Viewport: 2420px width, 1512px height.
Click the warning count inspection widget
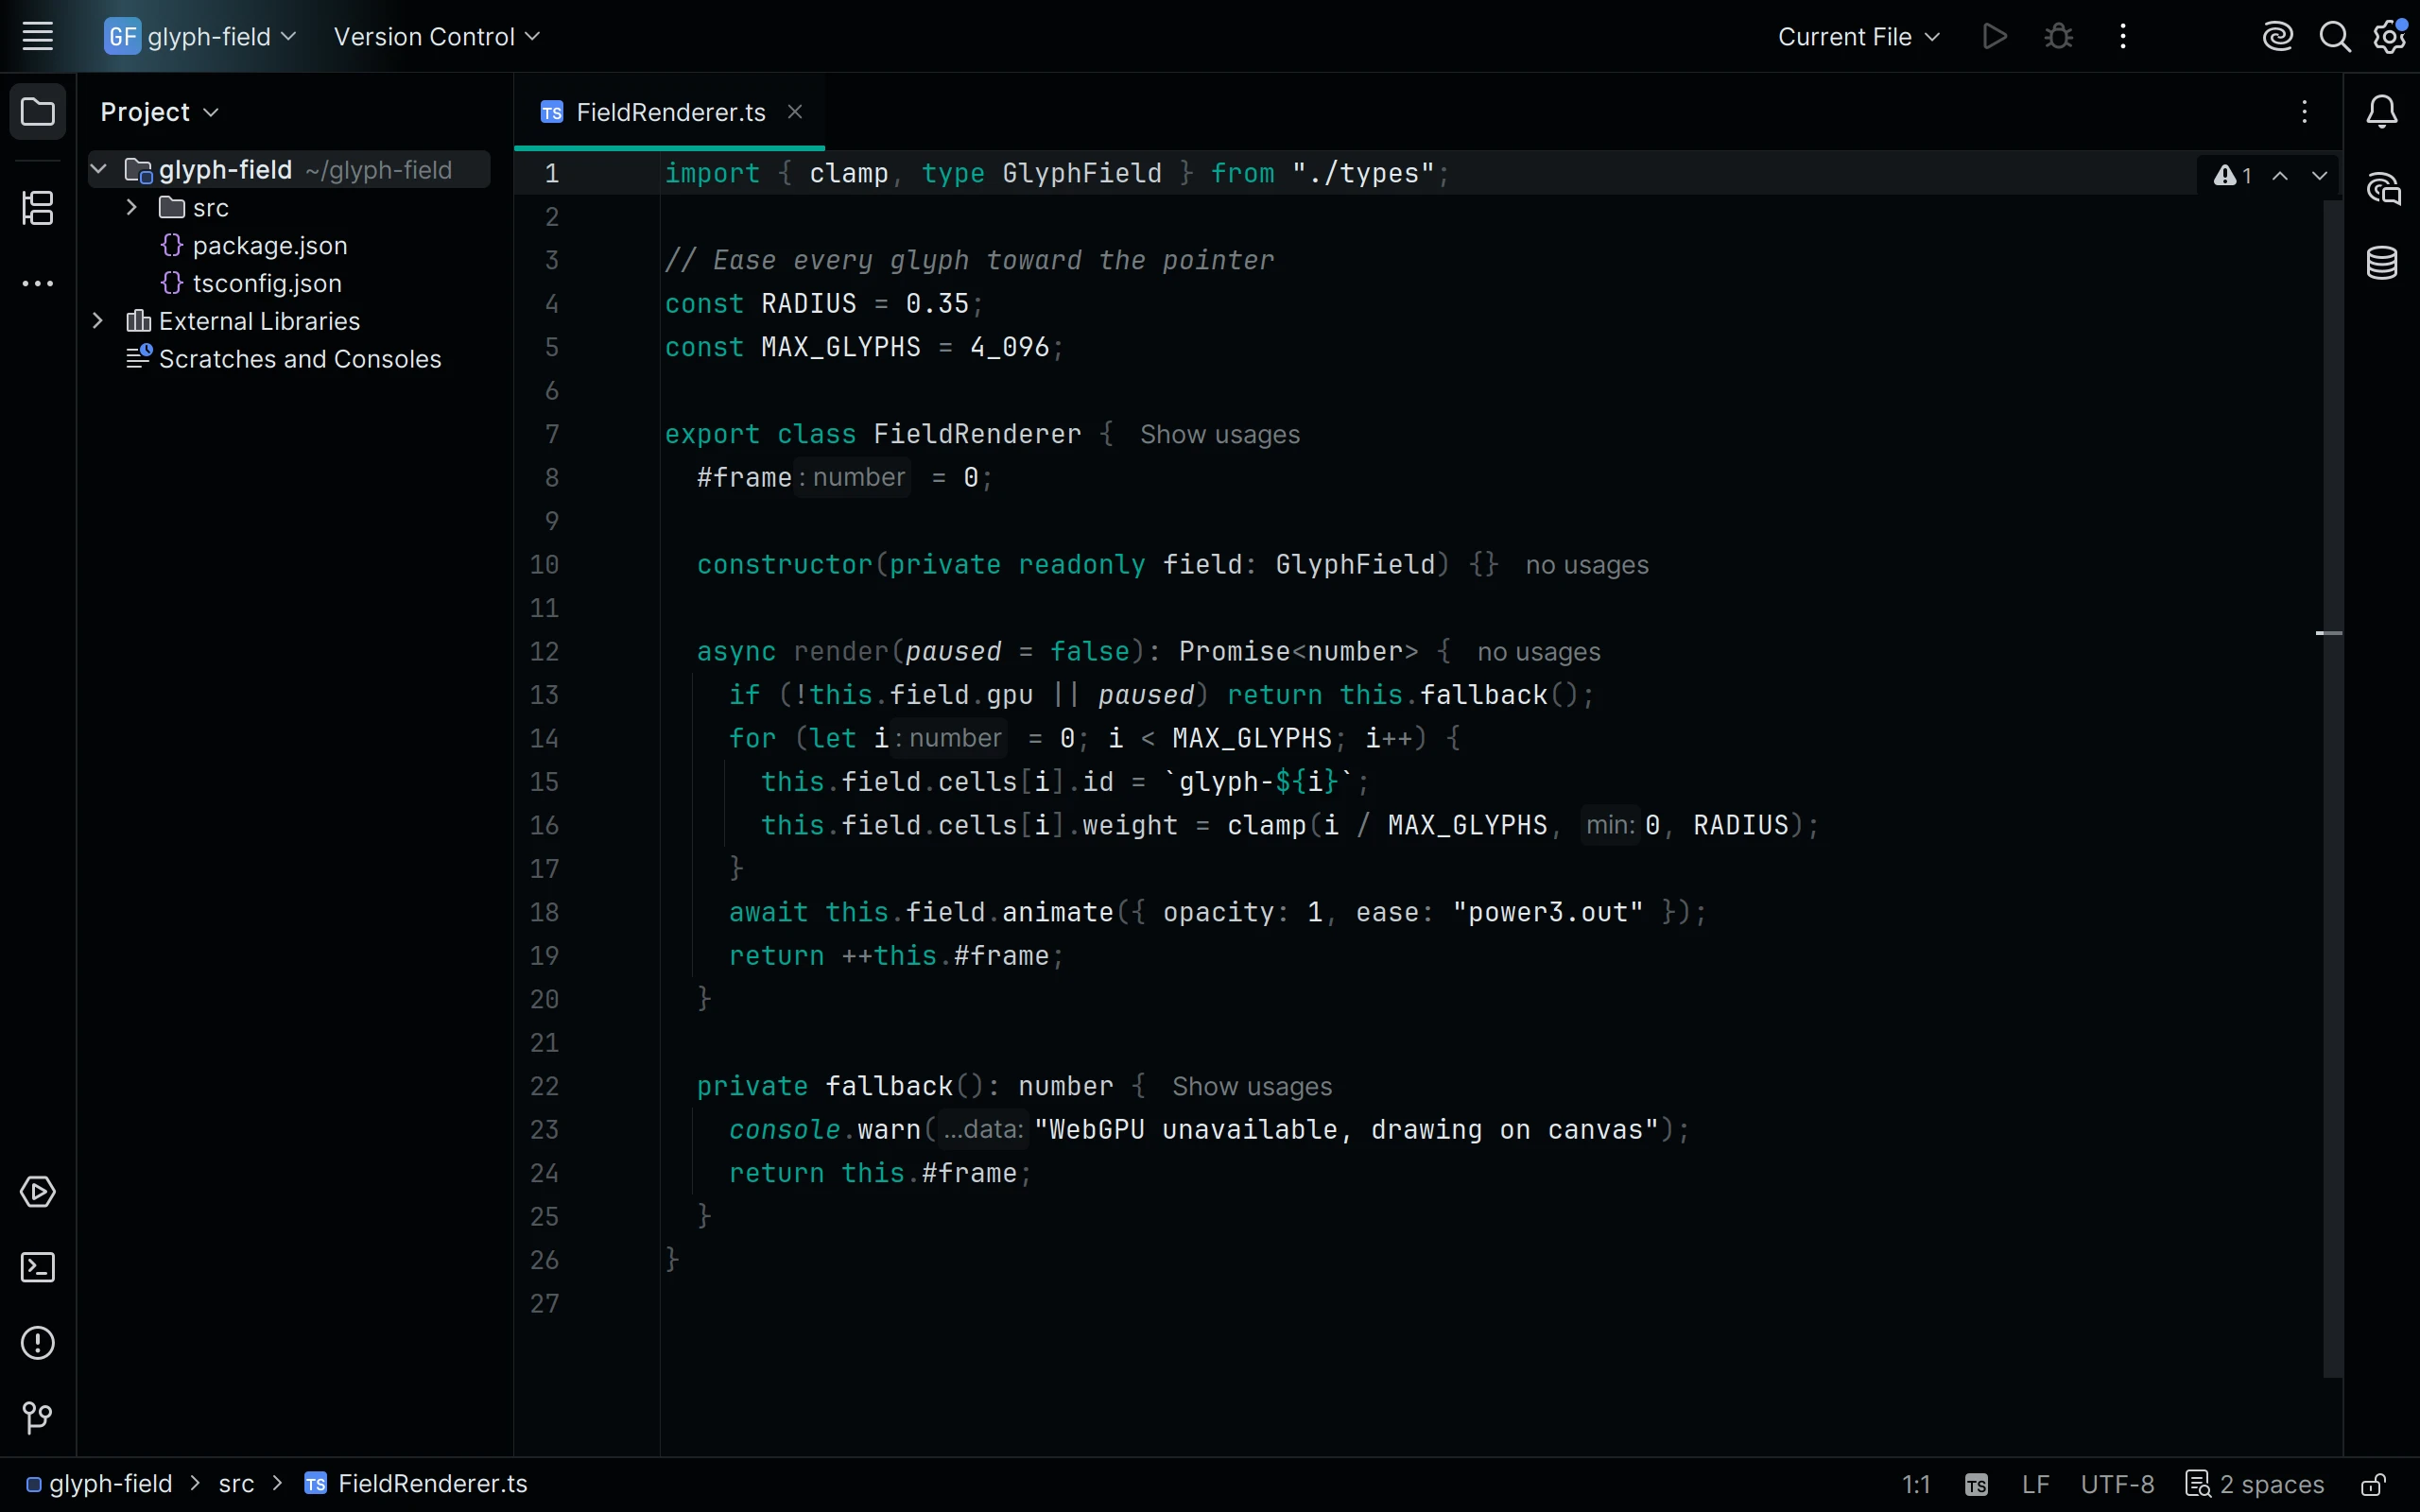[2233, 176]
